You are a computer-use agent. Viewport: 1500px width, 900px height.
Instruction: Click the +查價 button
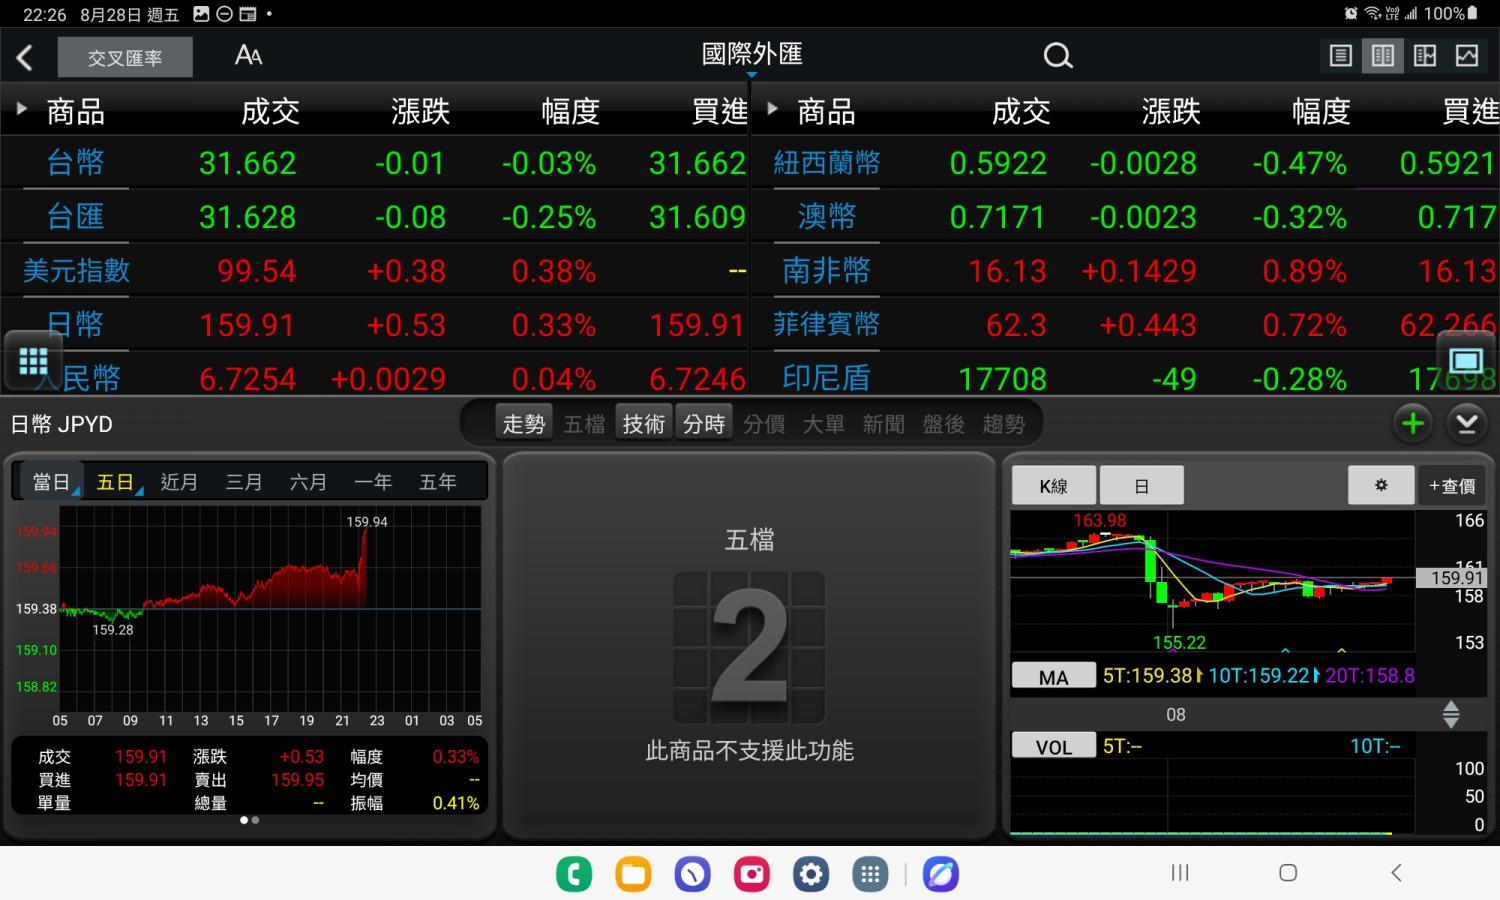(1452, 485)
